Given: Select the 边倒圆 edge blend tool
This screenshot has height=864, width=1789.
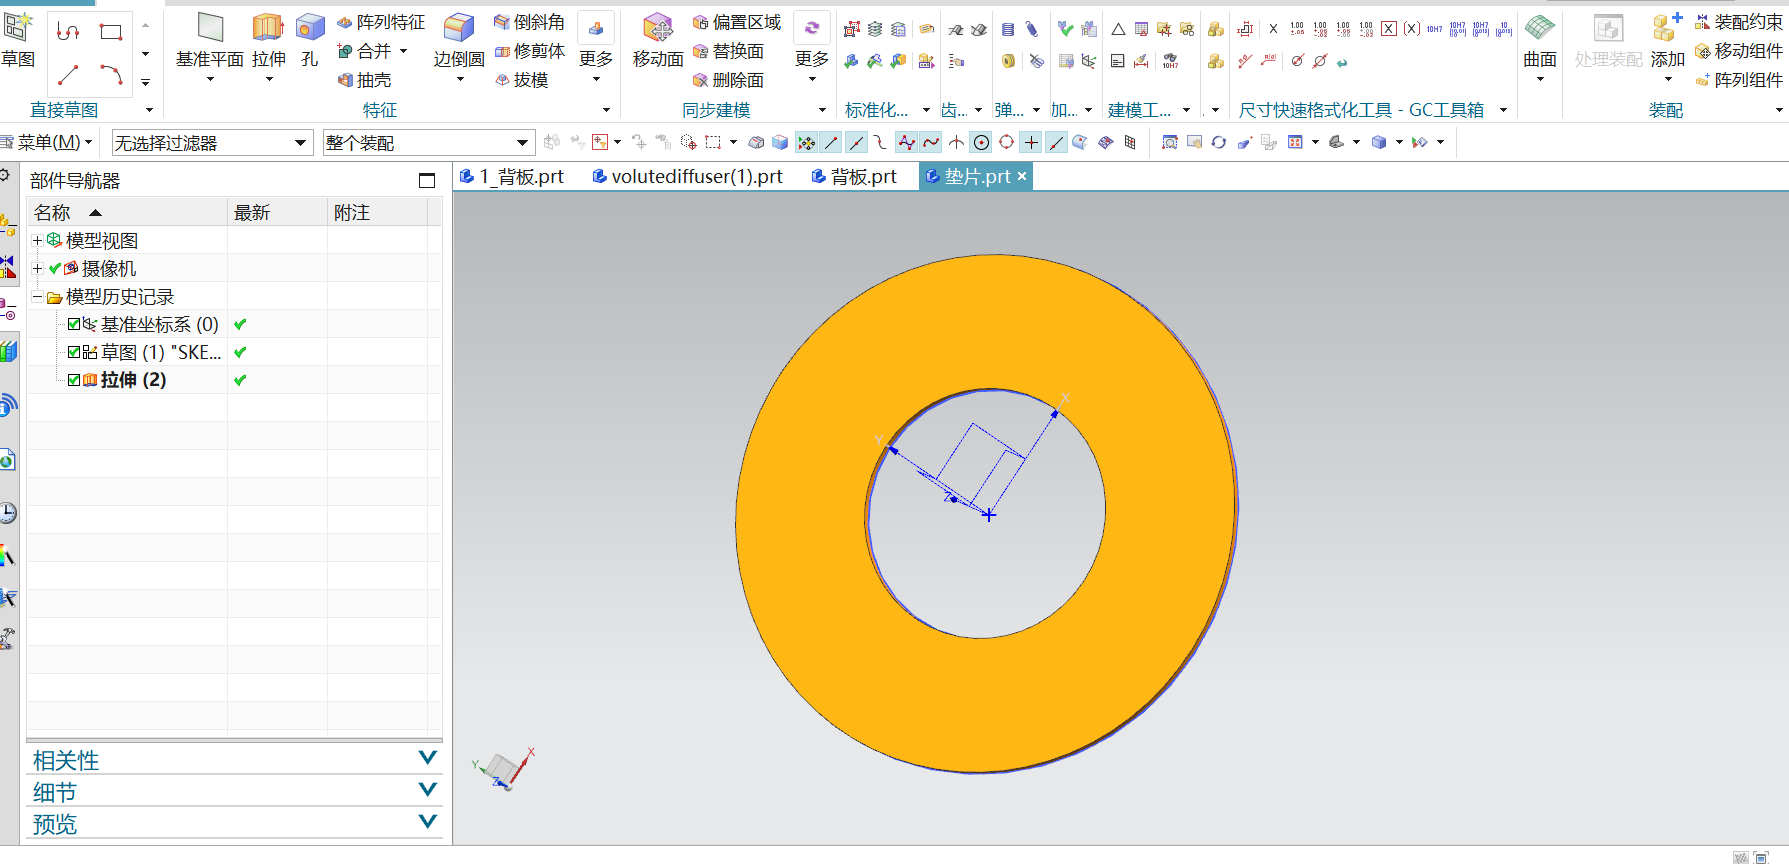Looking at the screenshot, I should [459, 40].
